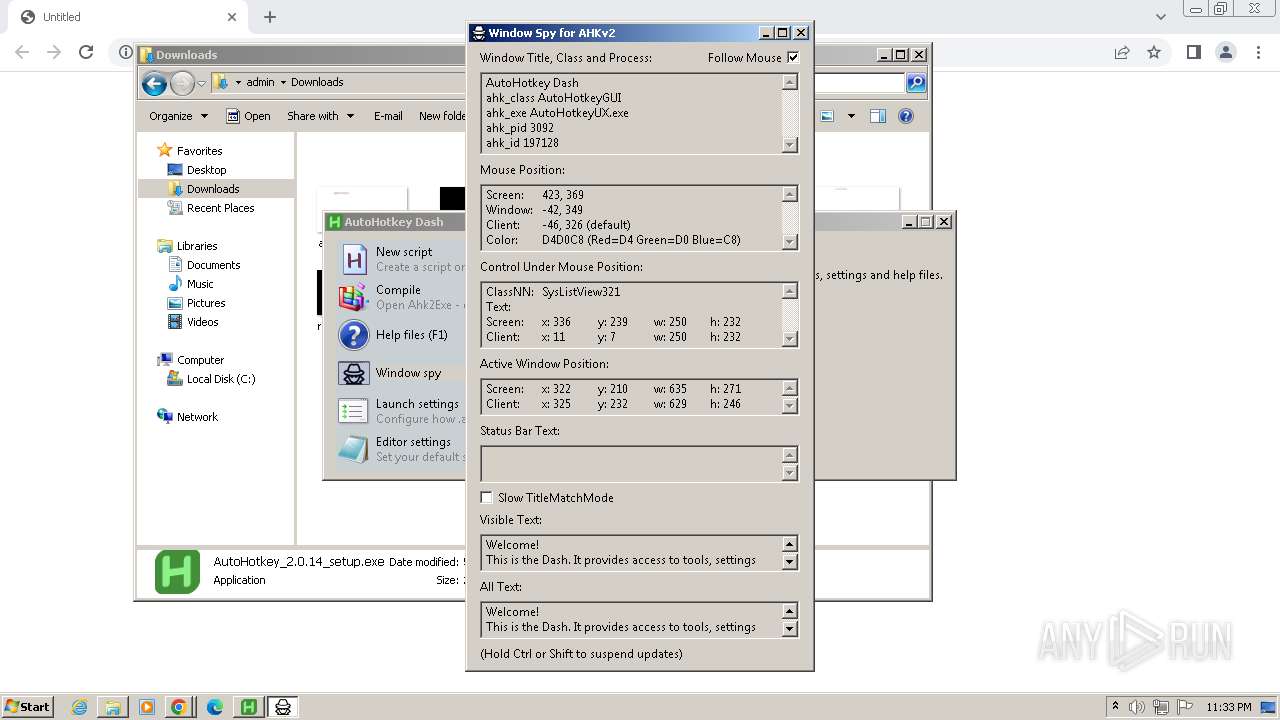Screen dimensions: 1280x720
Task: Click Visible Text scrollbar down arrow
Action: coord(790,562)
